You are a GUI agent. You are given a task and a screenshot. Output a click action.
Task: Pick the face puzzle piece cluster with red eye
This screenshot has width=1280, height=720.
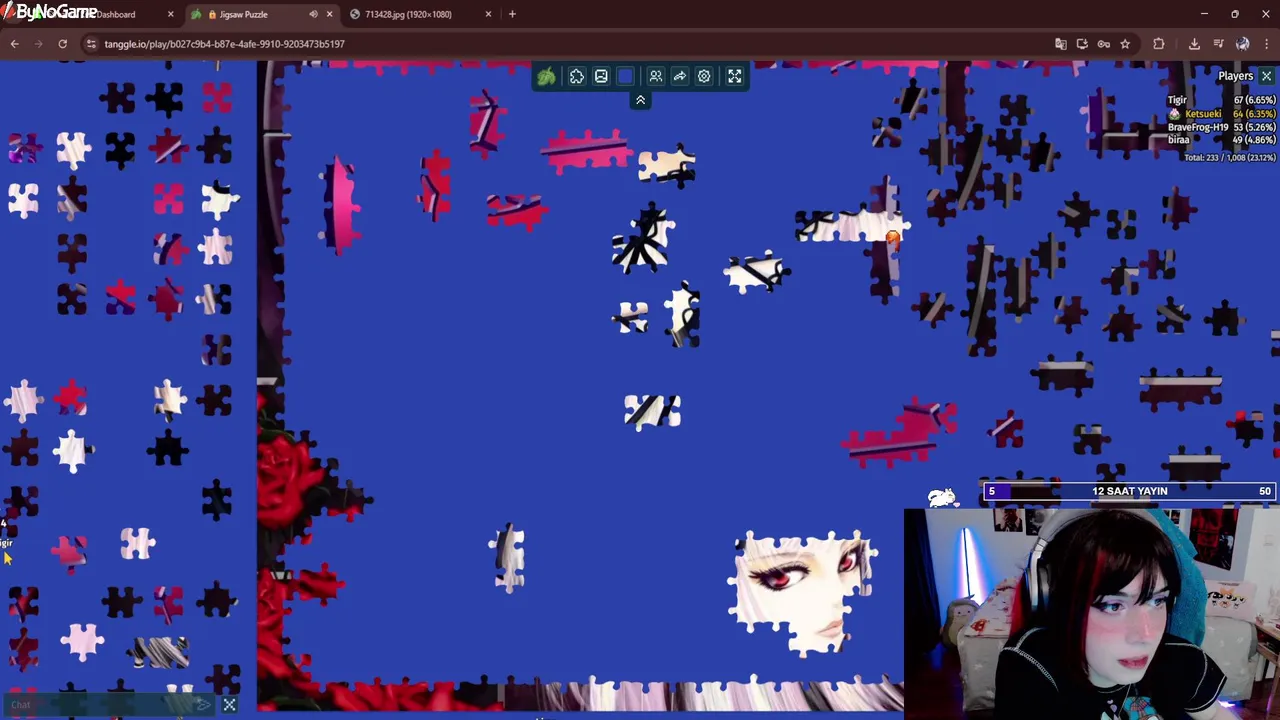coord(804,592)
